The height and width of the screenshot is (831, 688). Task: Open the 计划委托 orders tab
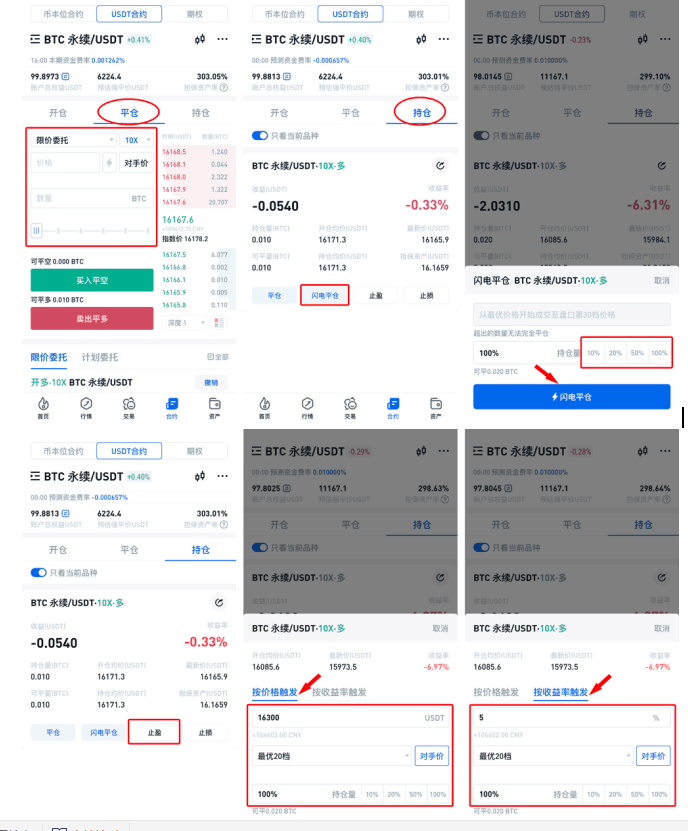pos(100,357)
